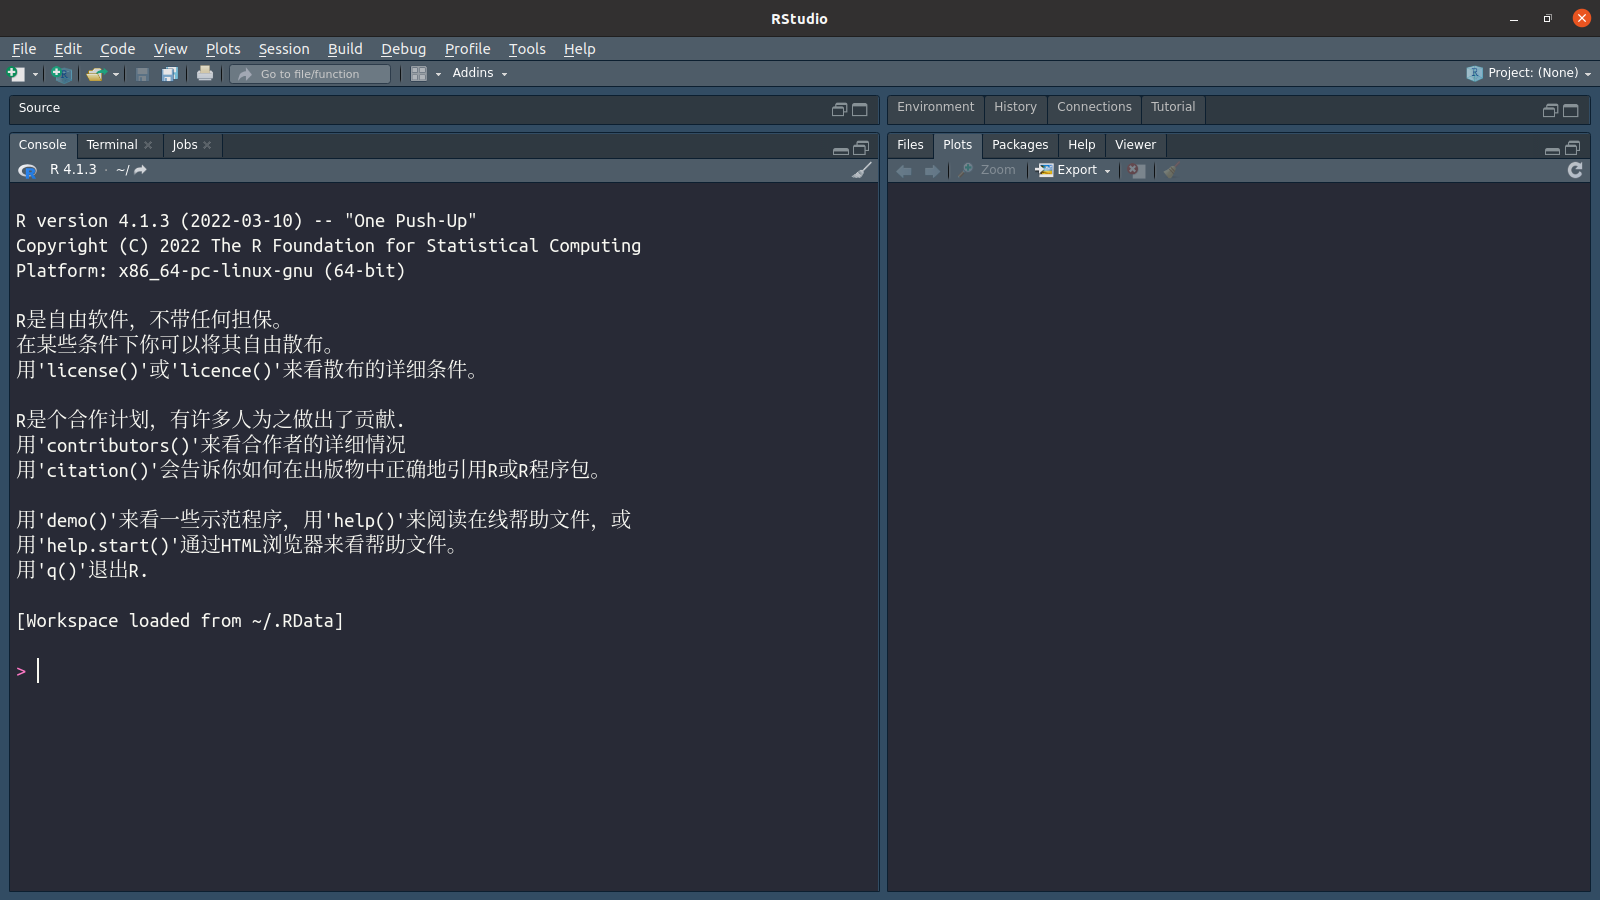This screenshot has width=1600, height=900.
Task: Open the Workspace Panes dropdown arrow
Action: (438, 74)
